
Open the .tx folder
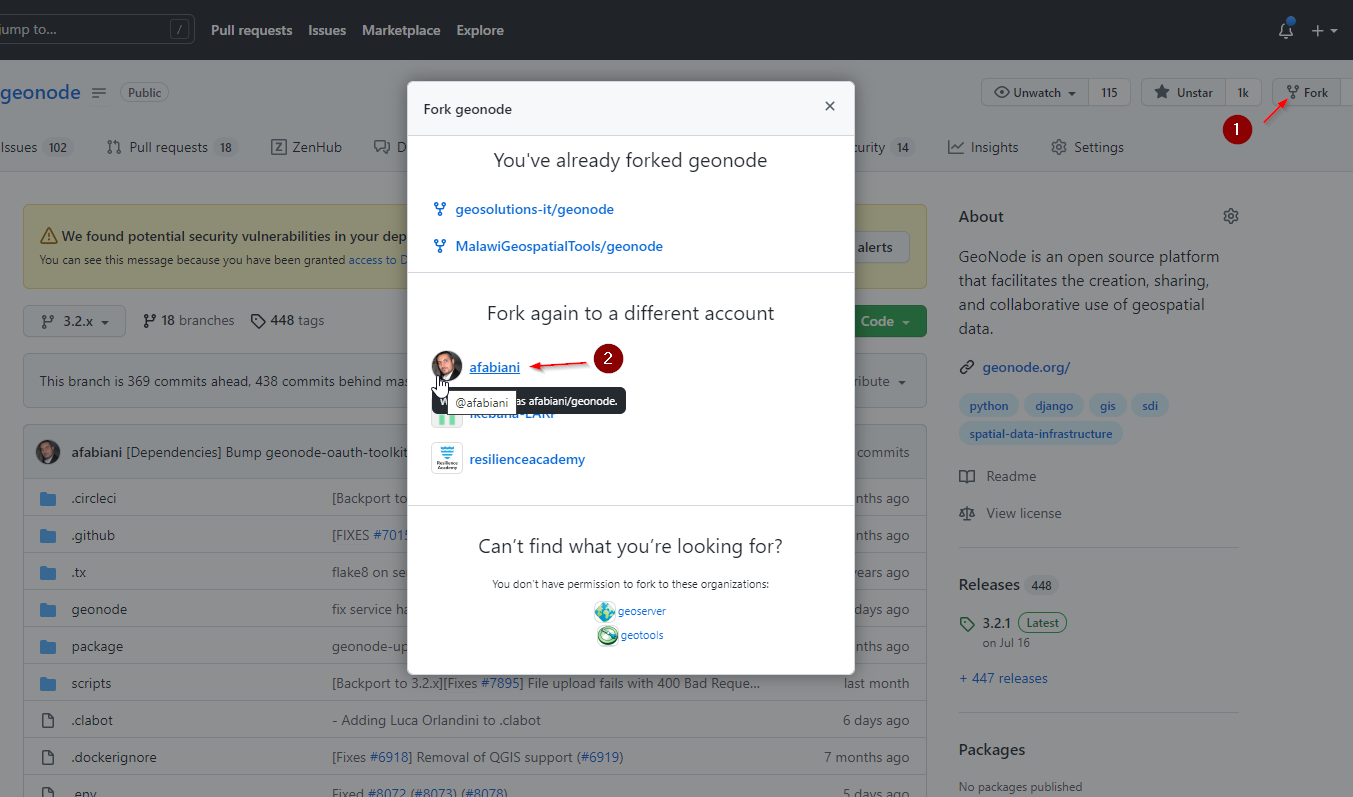coord(78,572)
